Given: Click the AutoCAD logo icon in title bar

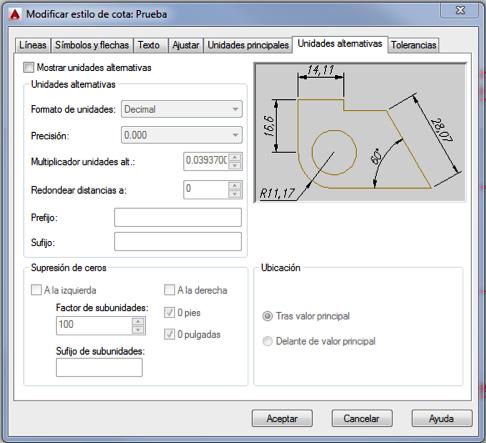Looking at the screenshot, I should pos(15,15).
